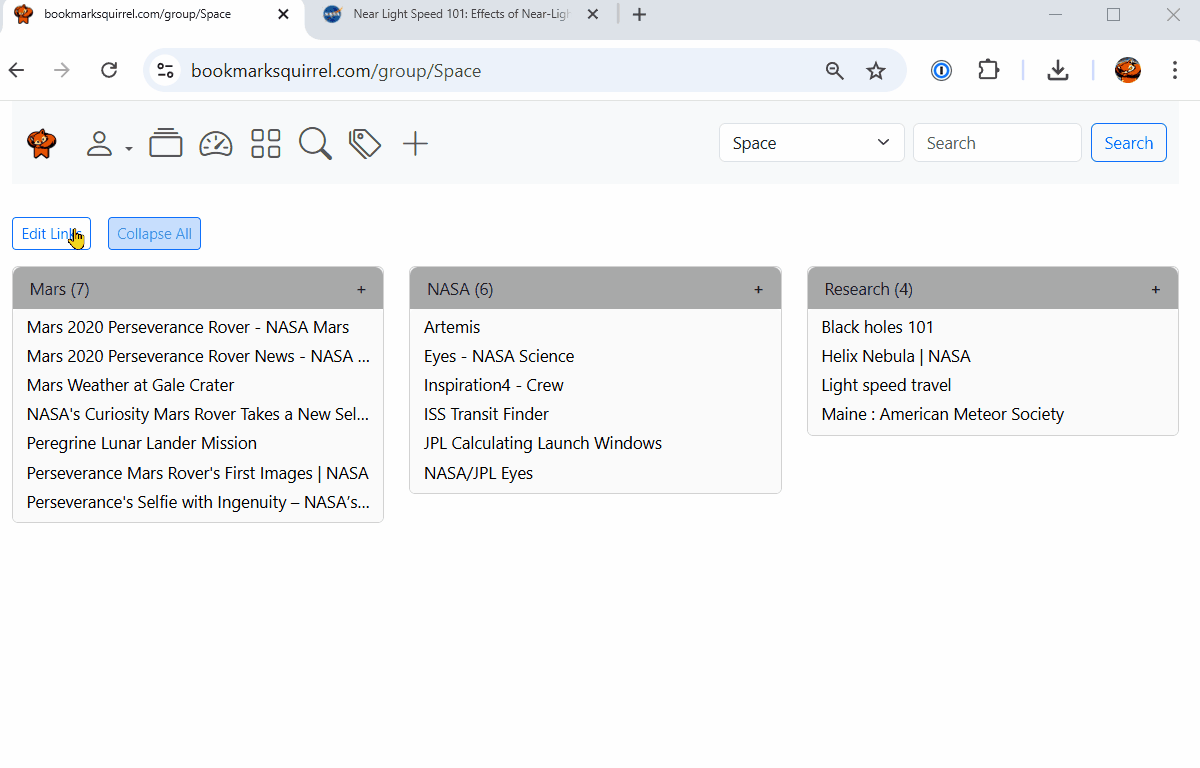Add a link to the Mars category
Image resolution: width=1200 pixels, height=768 pixels.
click(361, 290)
